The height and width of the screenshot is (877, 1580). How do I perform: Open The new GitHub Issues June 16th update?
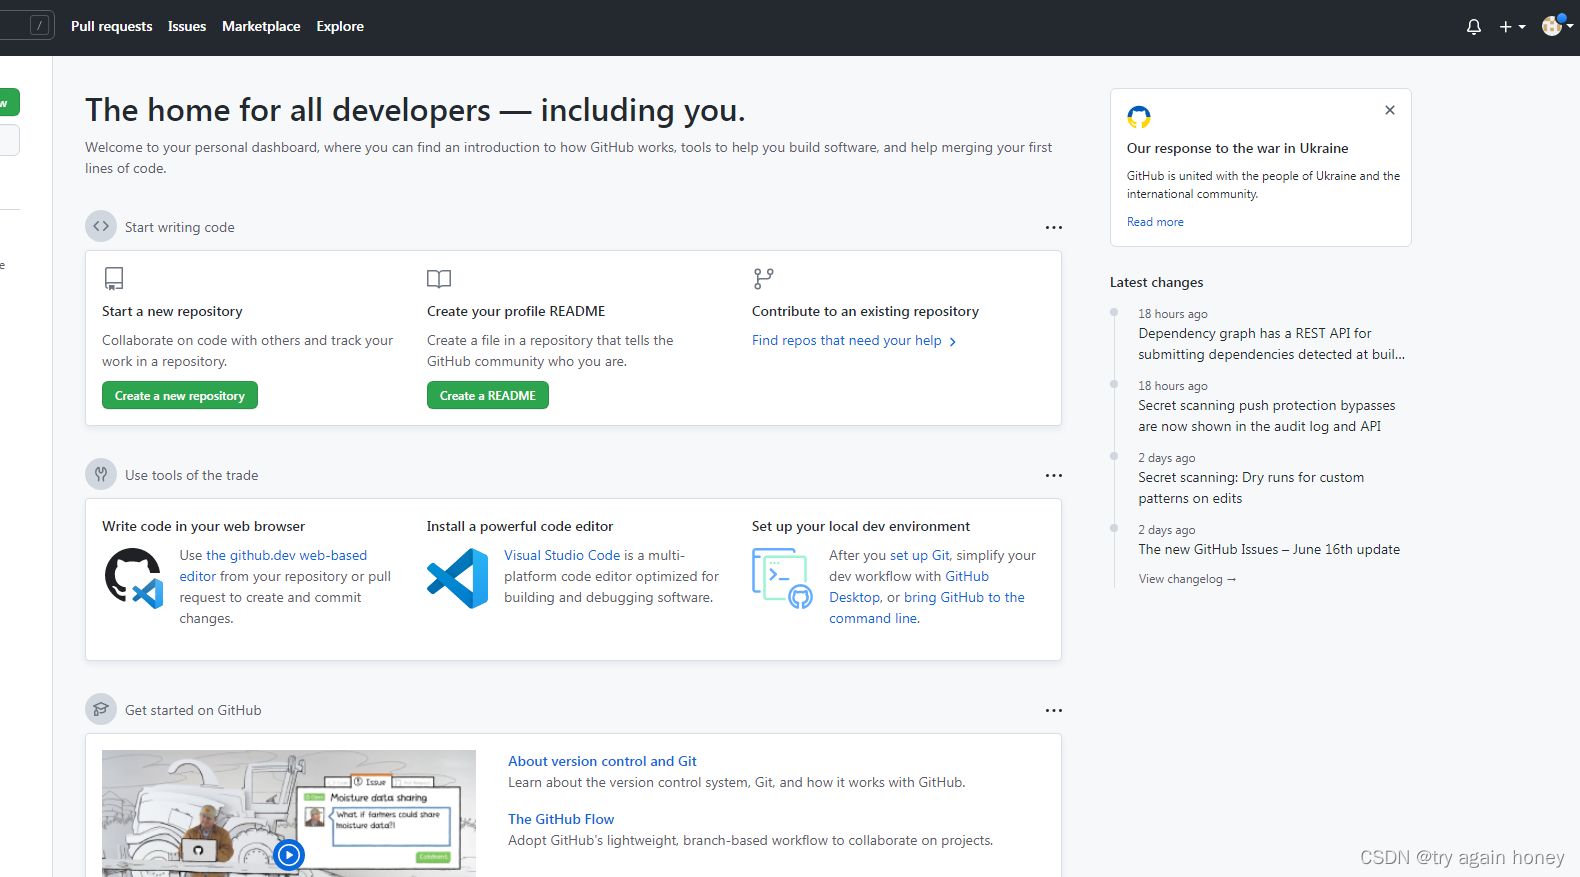pyautogui.click(x=1269, y=549)
